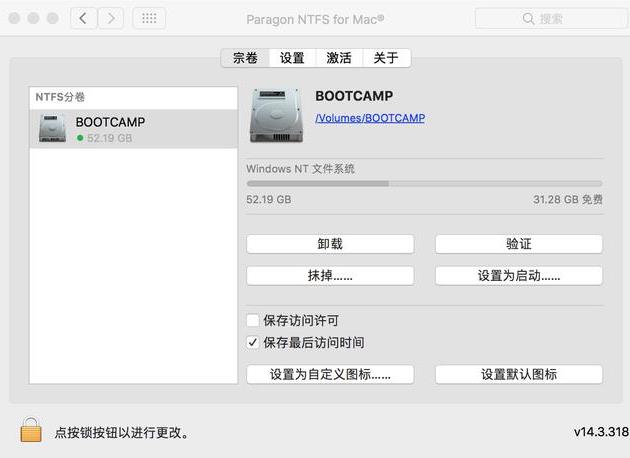Viewport: 630px width, 458px height.
Task: Click the 抹掉 button
Action: pyautogui.click(x=330, y=275)
